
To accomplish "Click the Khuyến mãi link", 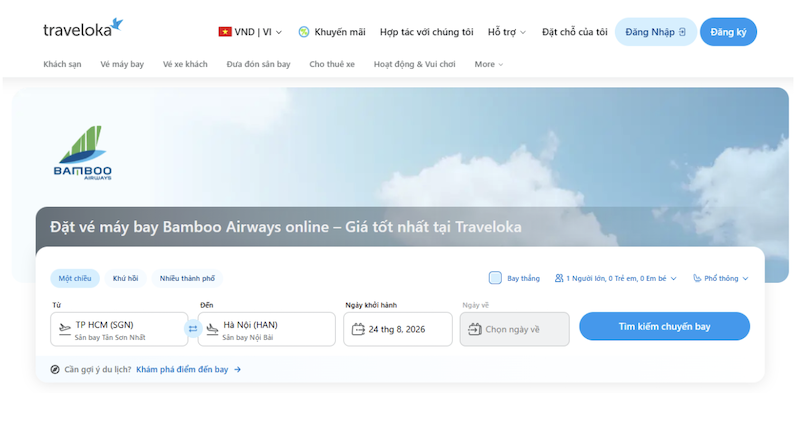I will coord(340,32).
